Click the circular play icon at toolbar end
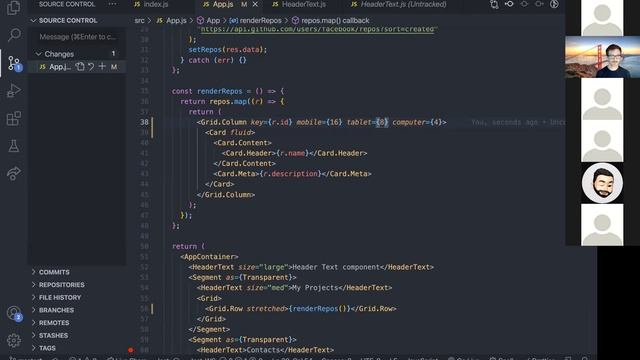This screenshot has width=640, height=360. pyautogui.click(x=554, y=4)
